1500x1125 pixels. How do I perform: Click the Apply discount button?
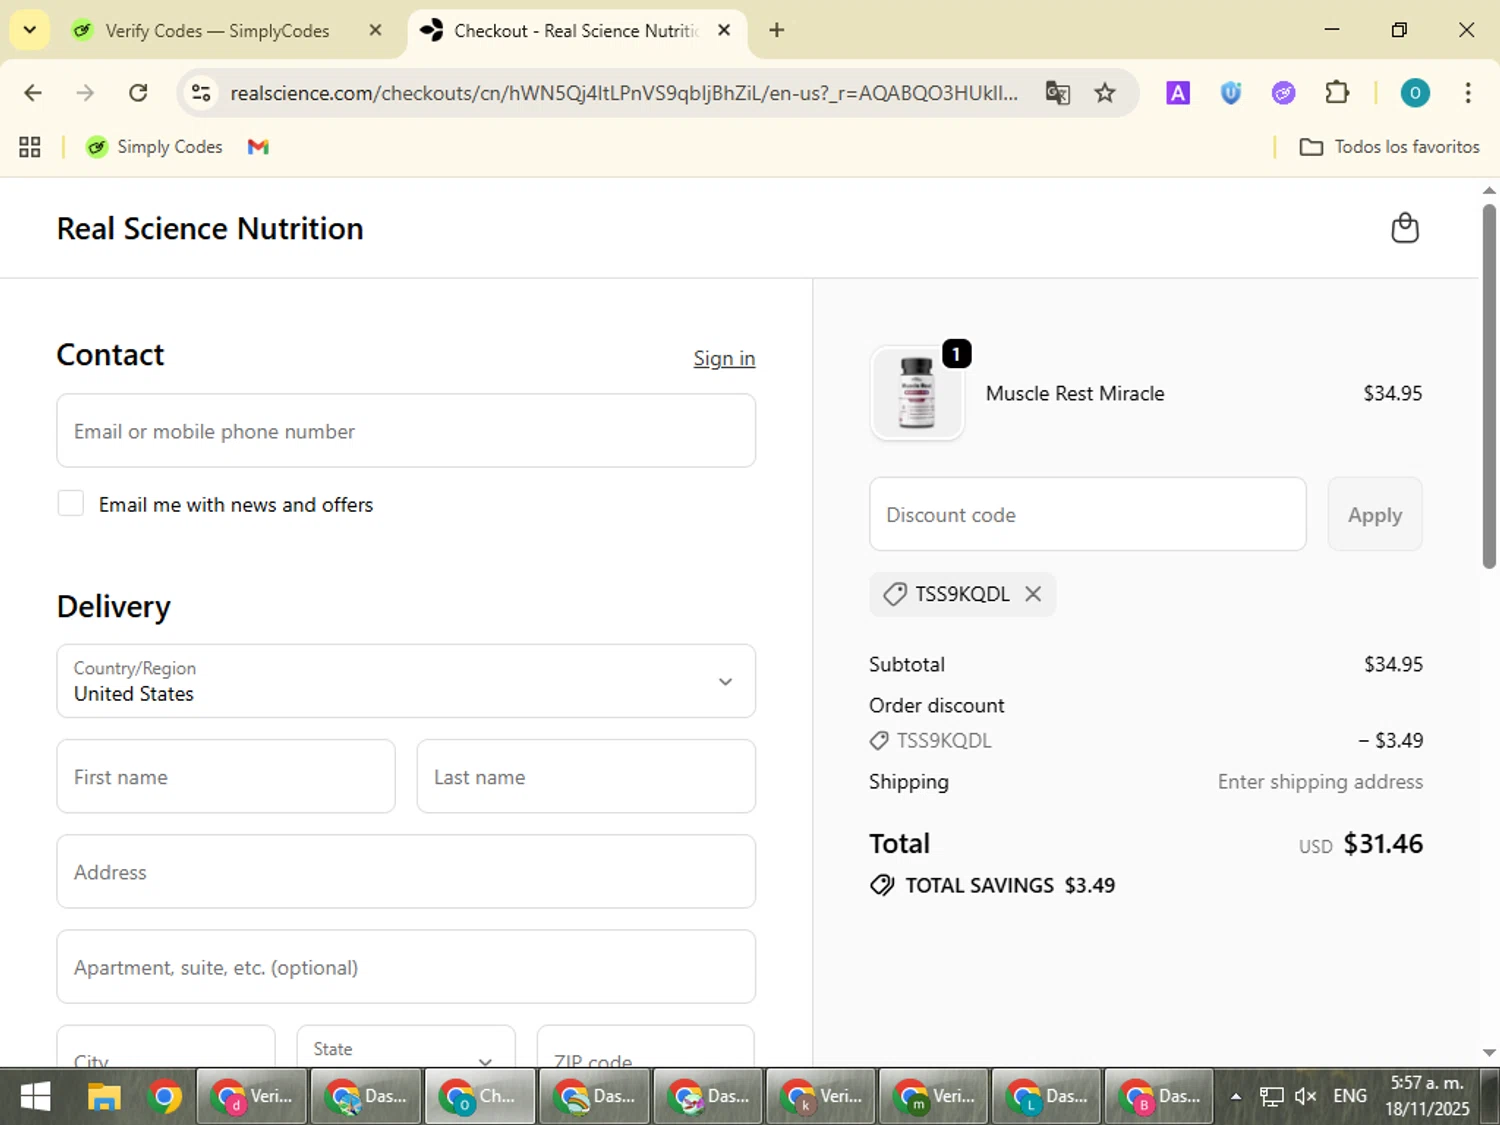click(1375, 514)
